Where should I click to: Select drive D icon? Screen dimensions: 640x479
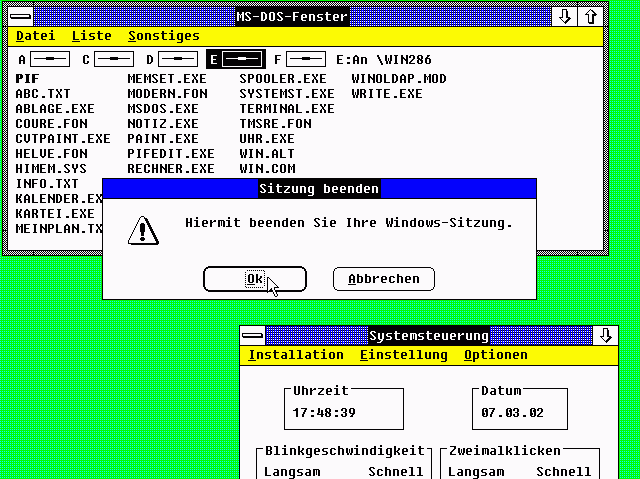(178, 60)
